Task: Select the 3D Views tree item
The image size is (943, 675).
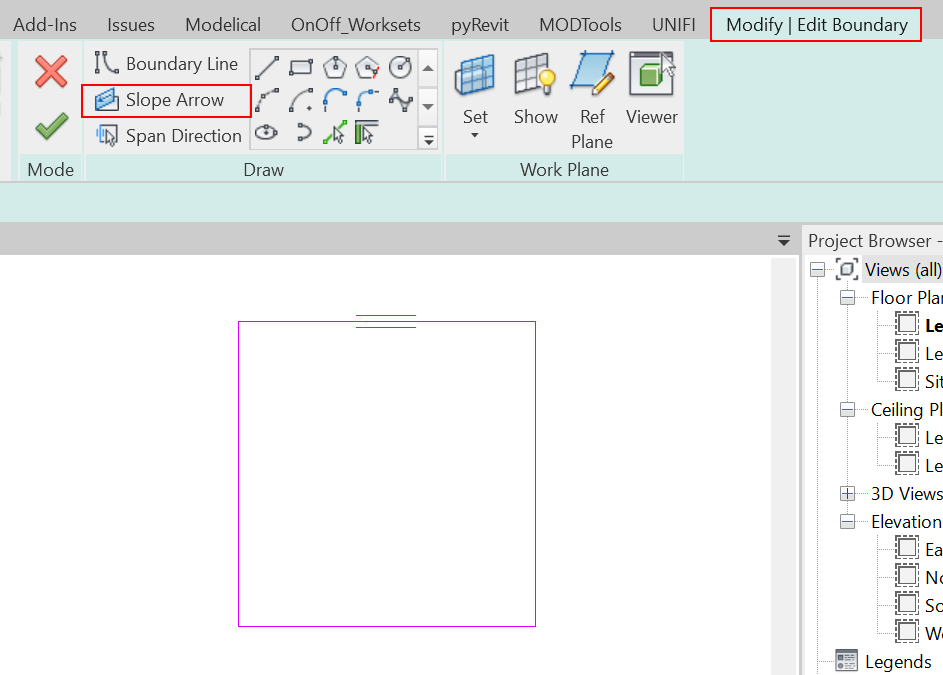Action: pyautogui.click(x=906, y=494)
